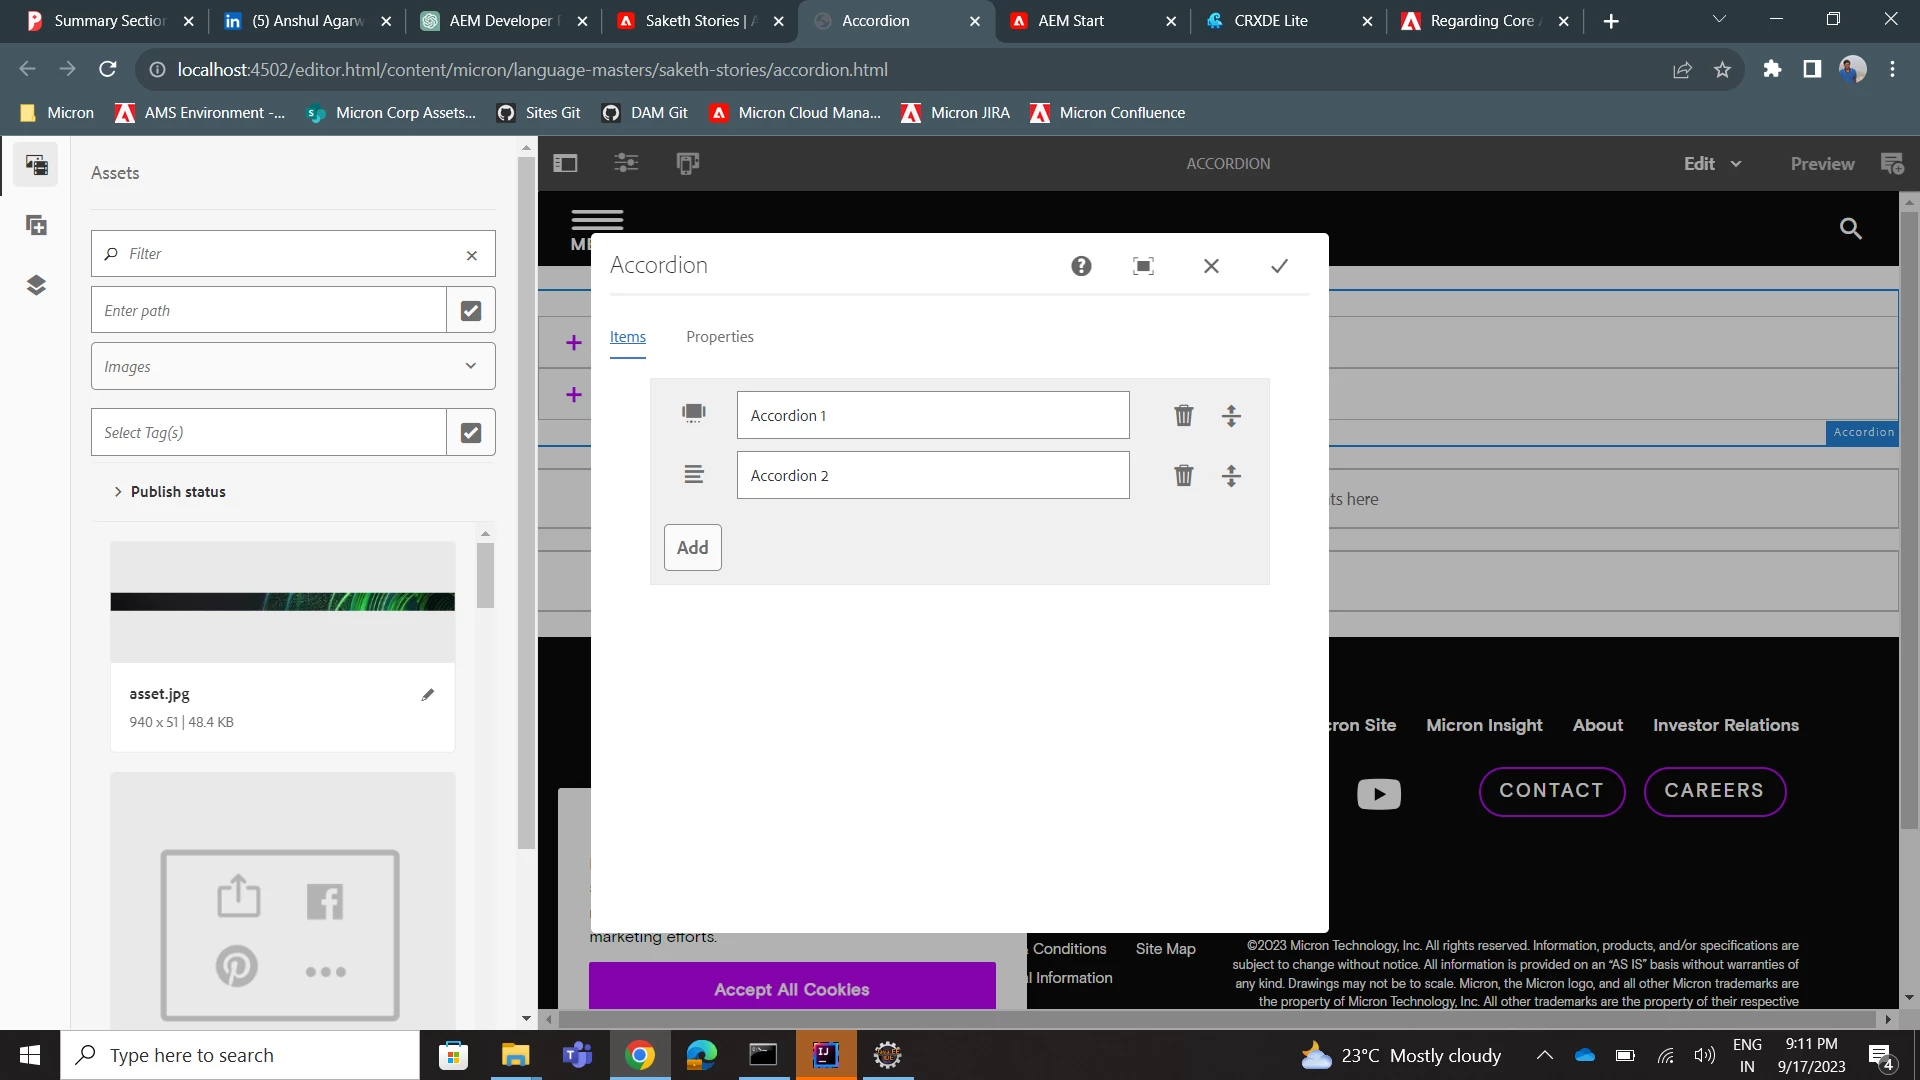Open page information settings icon
Image resolution: width=1920 pixels, height=1080 pixels.
tap(626, 164)
